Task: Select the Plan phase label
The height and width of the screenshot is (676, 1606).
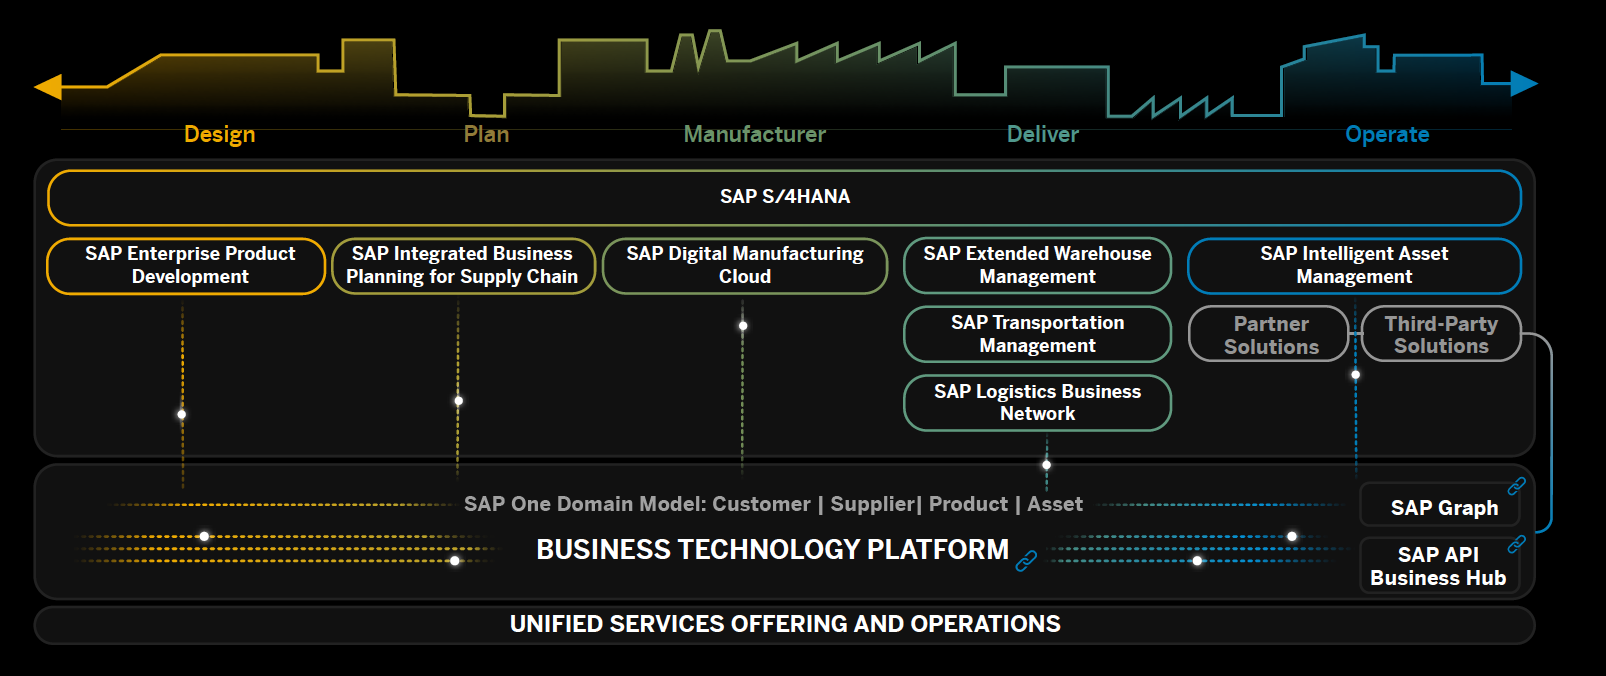Action: (486, 134)
